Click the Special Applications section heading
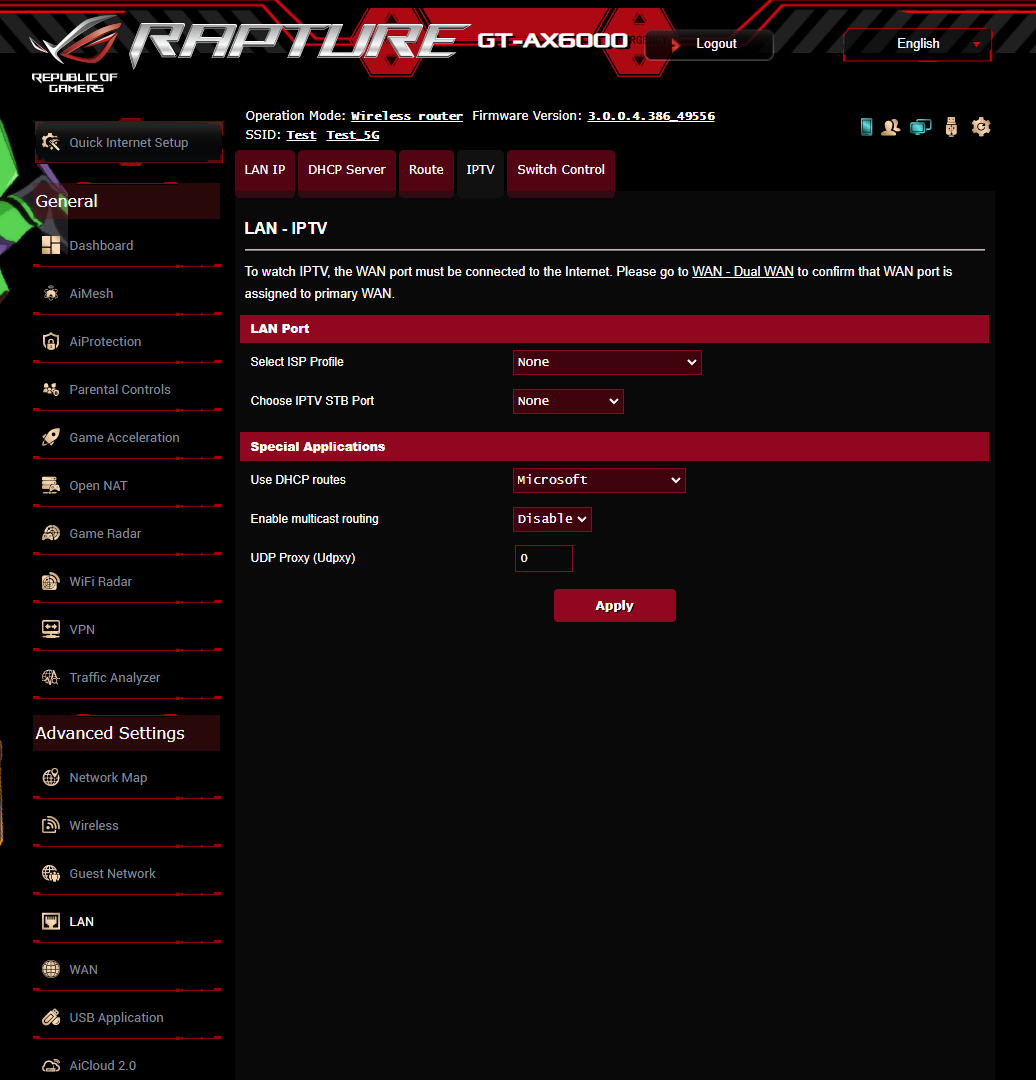 (x=318, y=447)
